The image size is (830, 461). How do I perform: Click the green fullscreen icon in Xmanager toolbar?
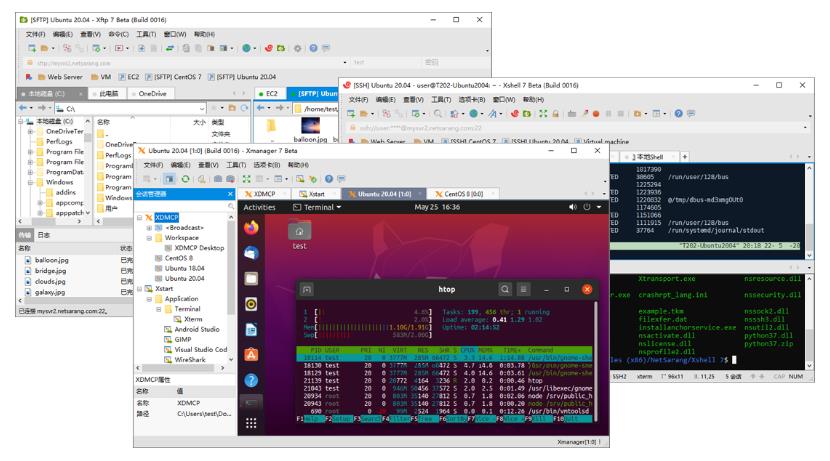tap(246, 179)
